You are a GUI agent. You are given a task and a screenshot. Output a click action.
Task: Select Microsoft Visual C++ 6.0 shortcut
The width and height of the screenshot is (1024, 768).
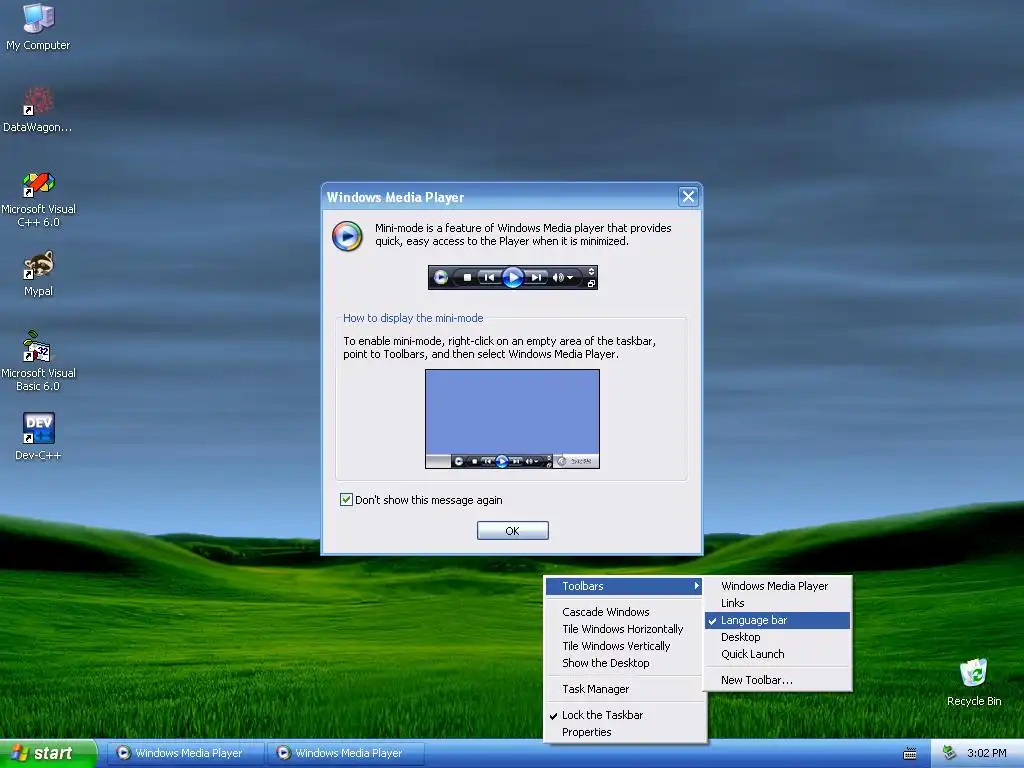[38, 199]
